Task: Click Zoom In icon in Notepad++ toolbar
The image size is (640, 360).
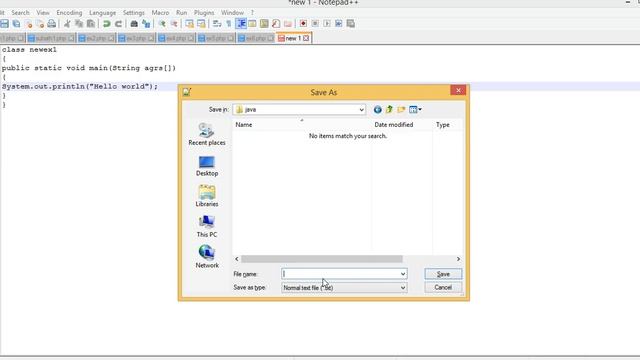Action: (x=162, y=24)
